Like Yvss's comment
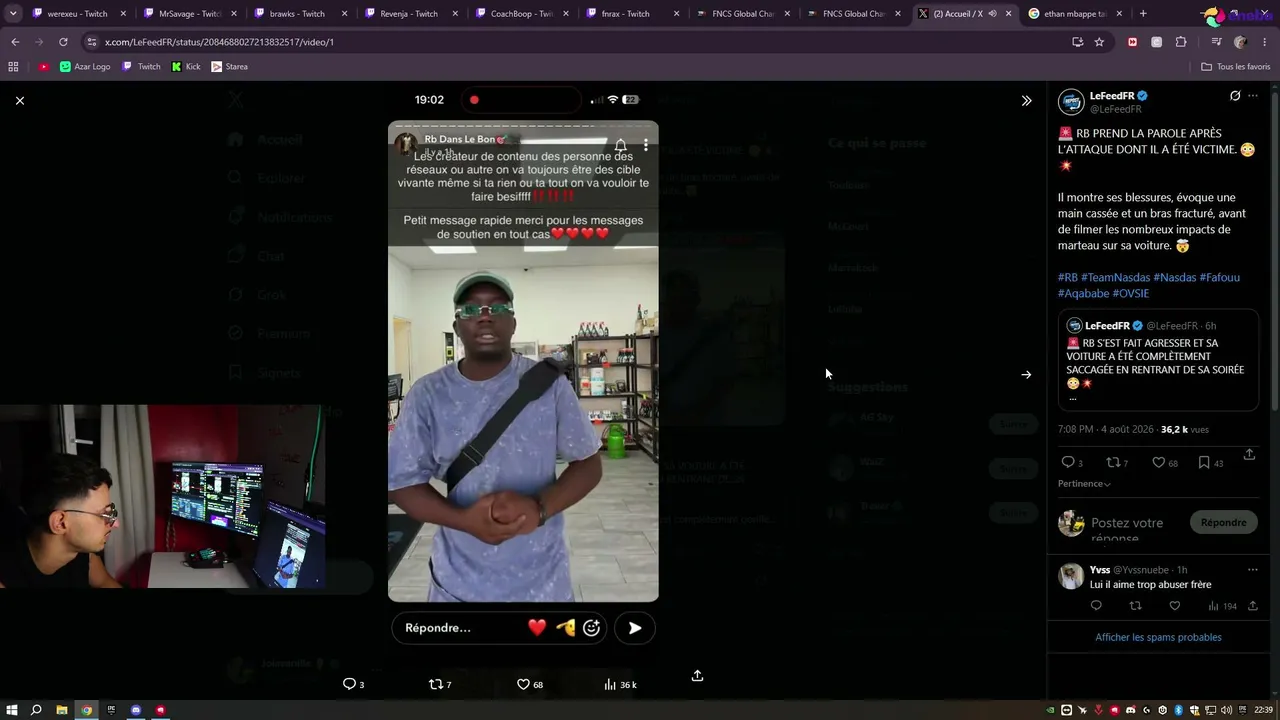This screenshot has height=720, width=1280. coord(1175,606)
